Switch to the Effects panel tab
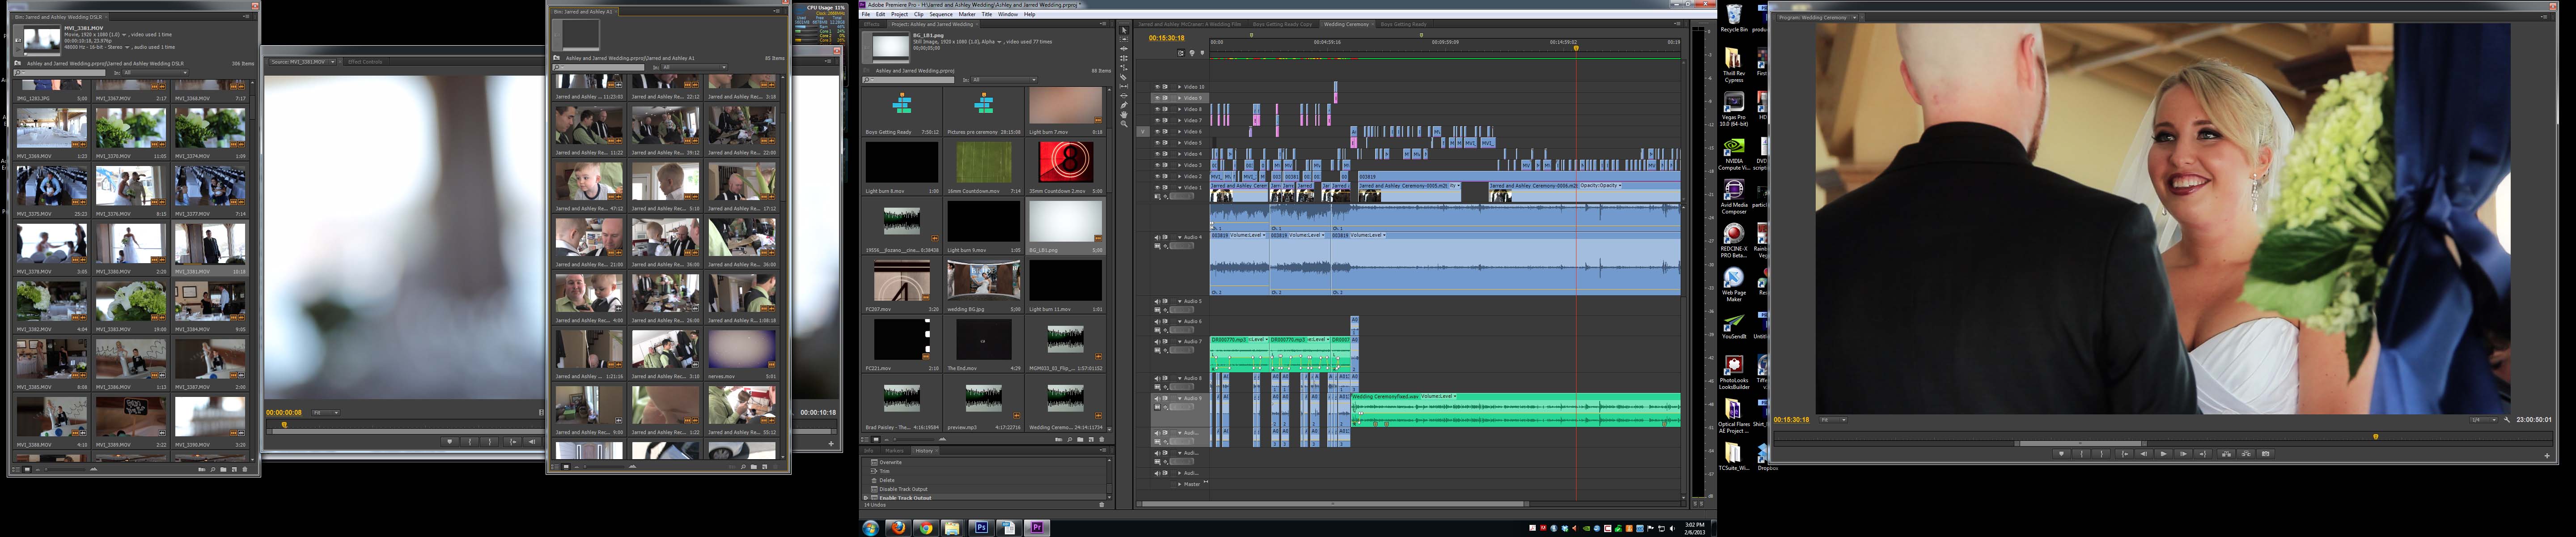Viewport: 2576px width, 537px height. tap(871, 24)
